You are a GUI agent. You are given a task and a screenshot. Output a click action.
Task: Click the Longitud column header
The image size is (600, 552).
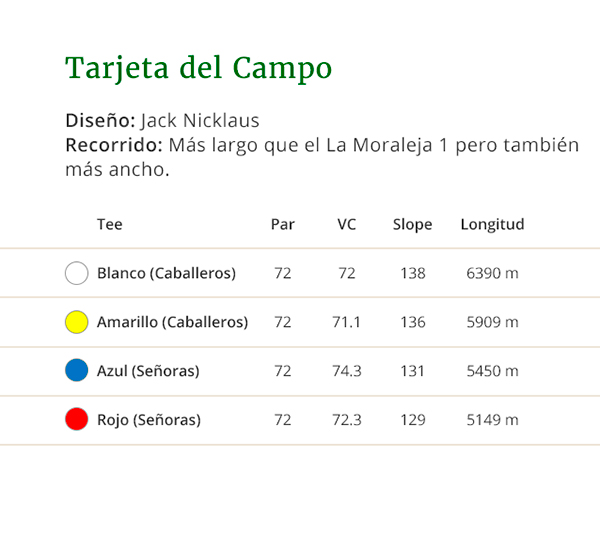point(492,225)
